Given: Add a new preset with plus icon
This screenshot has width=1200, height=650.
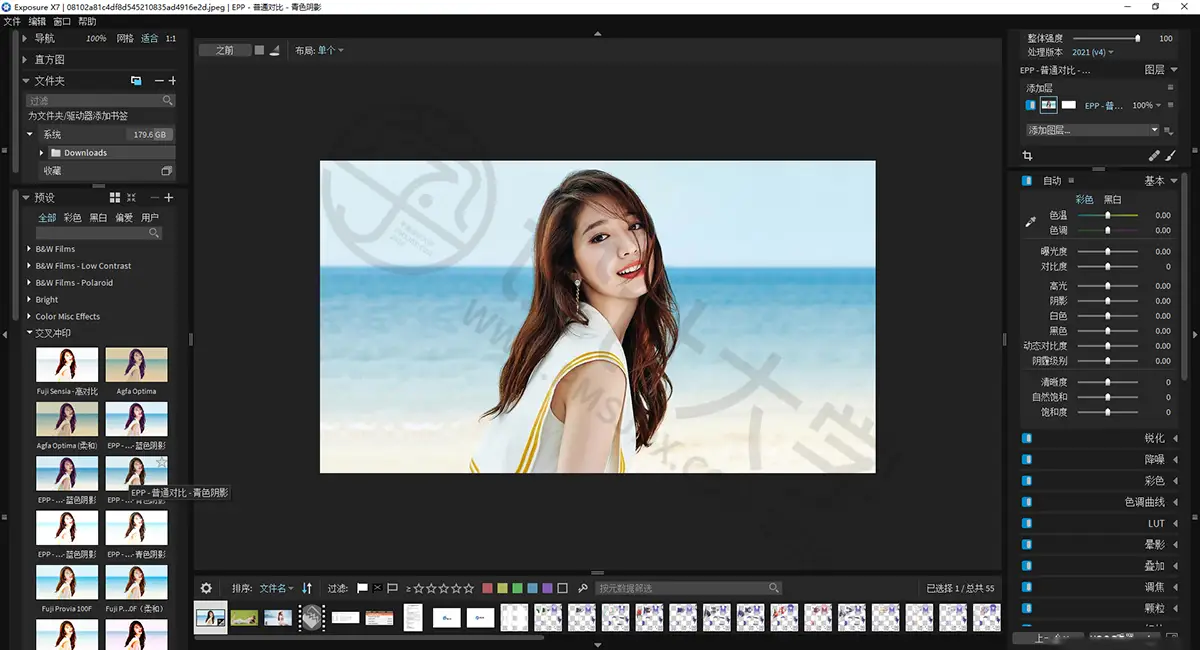Looking at the screenshot, I should [169, 198].
